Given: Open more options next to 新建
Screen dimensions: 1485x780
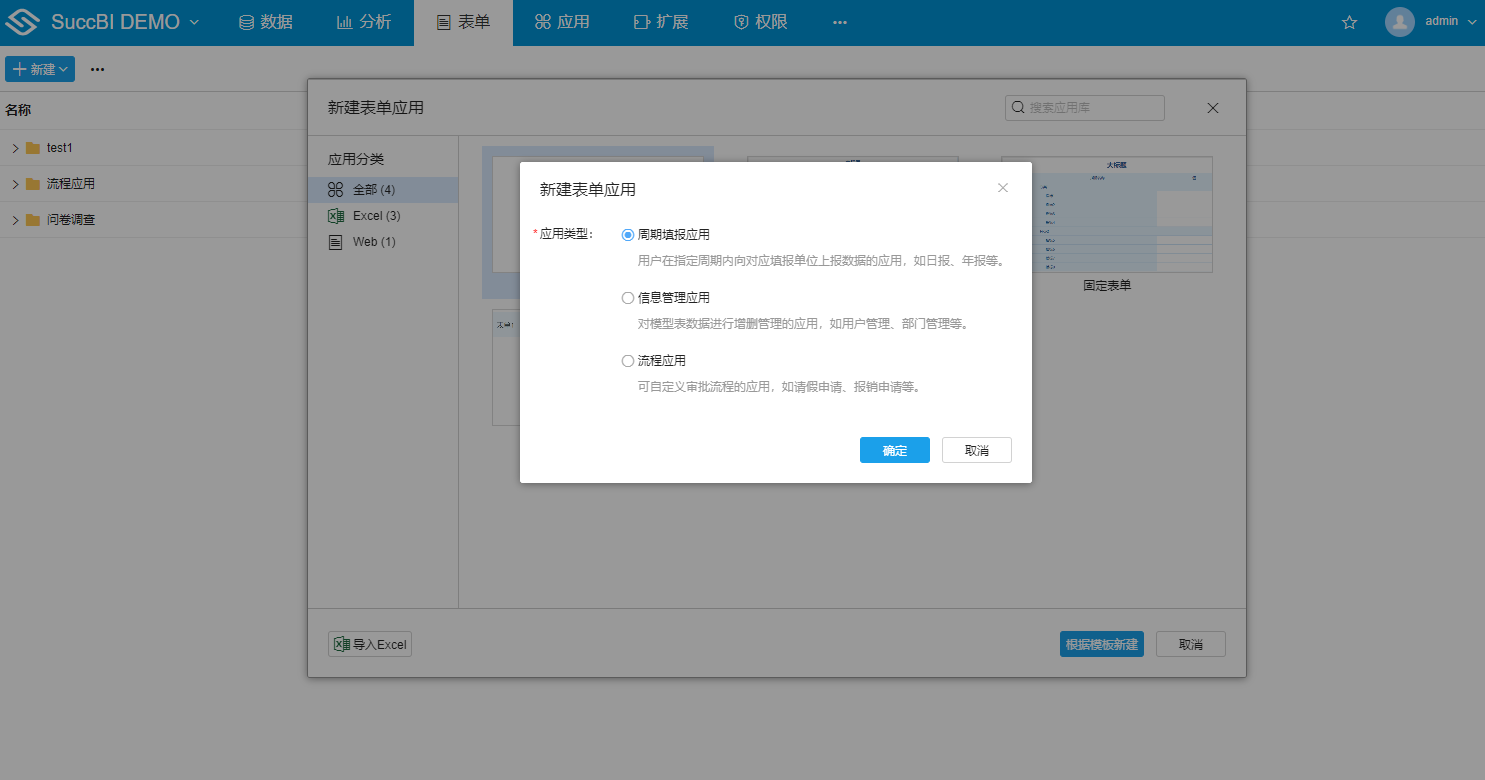Looking at the screenshot, I should 98,69.
